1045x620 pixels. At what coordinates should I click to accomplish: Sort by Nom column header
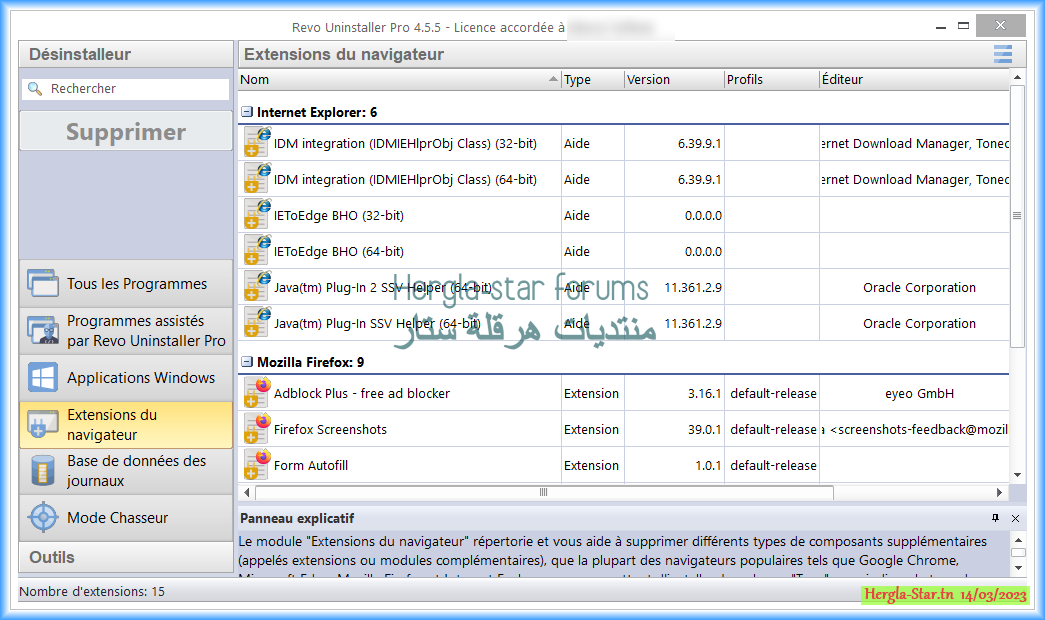click(x=399, y=79)
